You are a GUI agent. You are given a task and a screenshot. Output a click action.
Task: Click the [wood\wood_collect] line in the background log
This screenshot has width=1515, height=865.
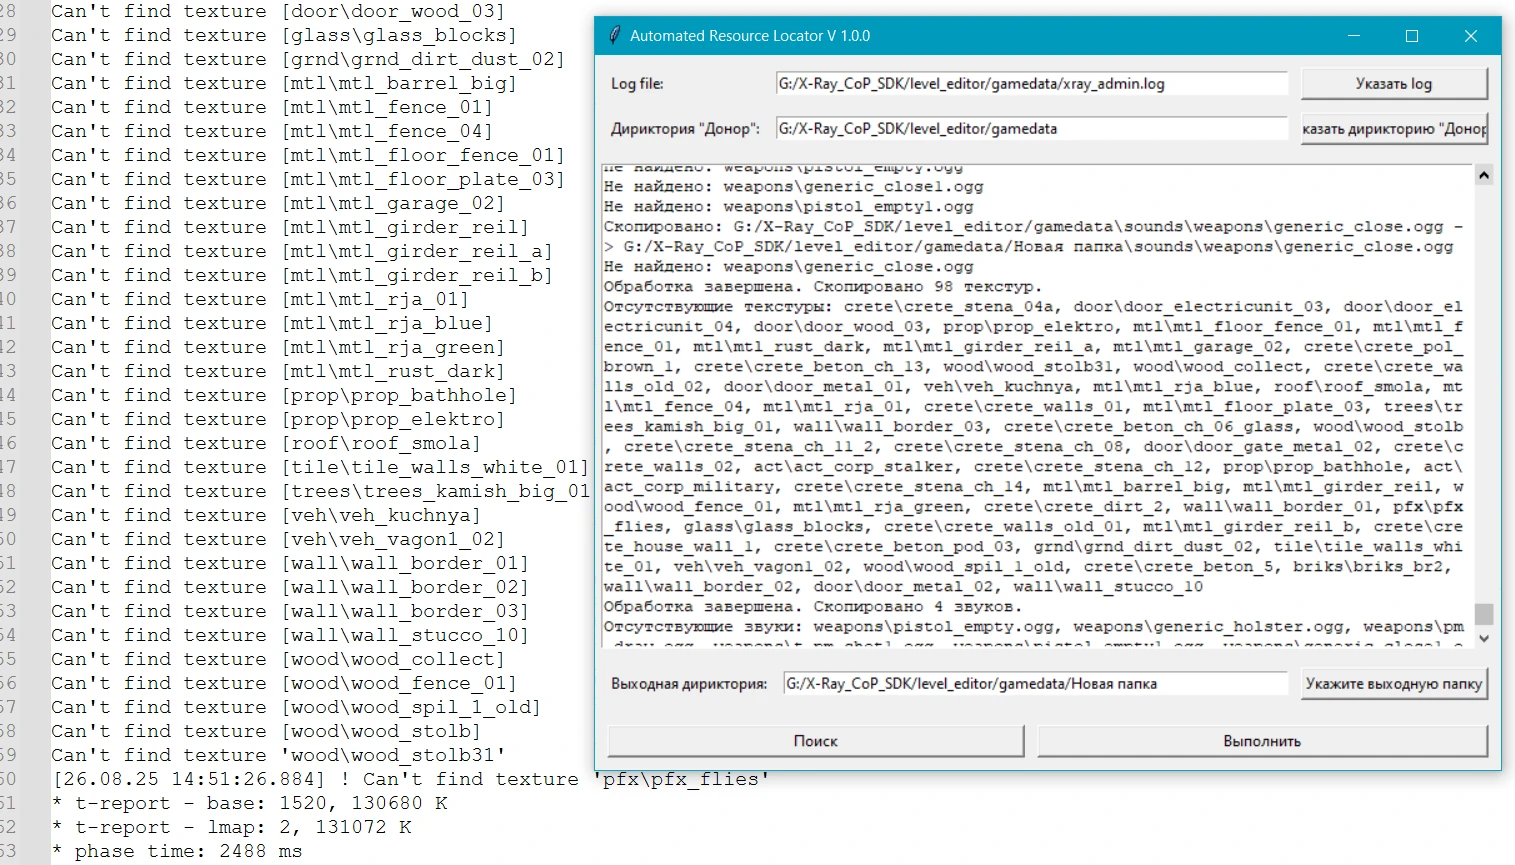pyautogui.click(x=278, y=660)
